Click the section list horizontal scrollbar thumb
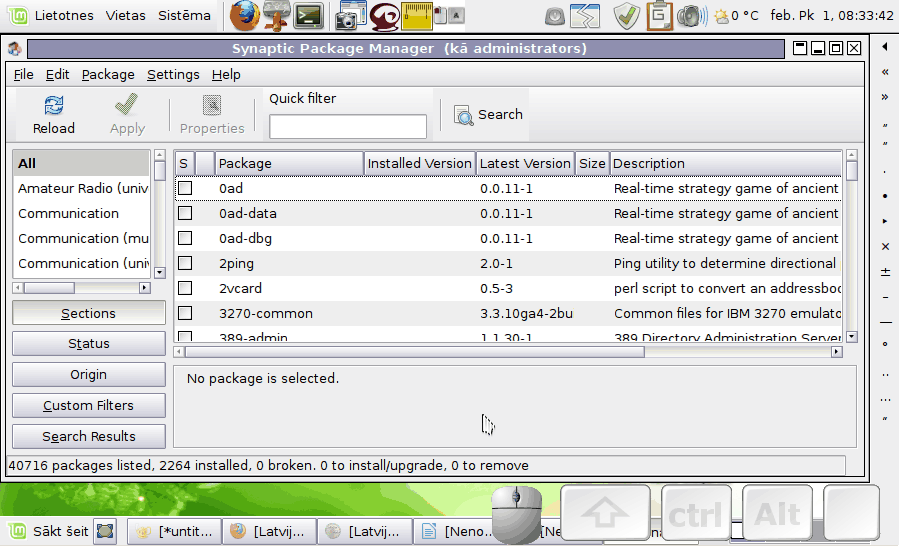The width and height of the screenshot is (899, 546). pyautogui.click(x=49, y=287)
